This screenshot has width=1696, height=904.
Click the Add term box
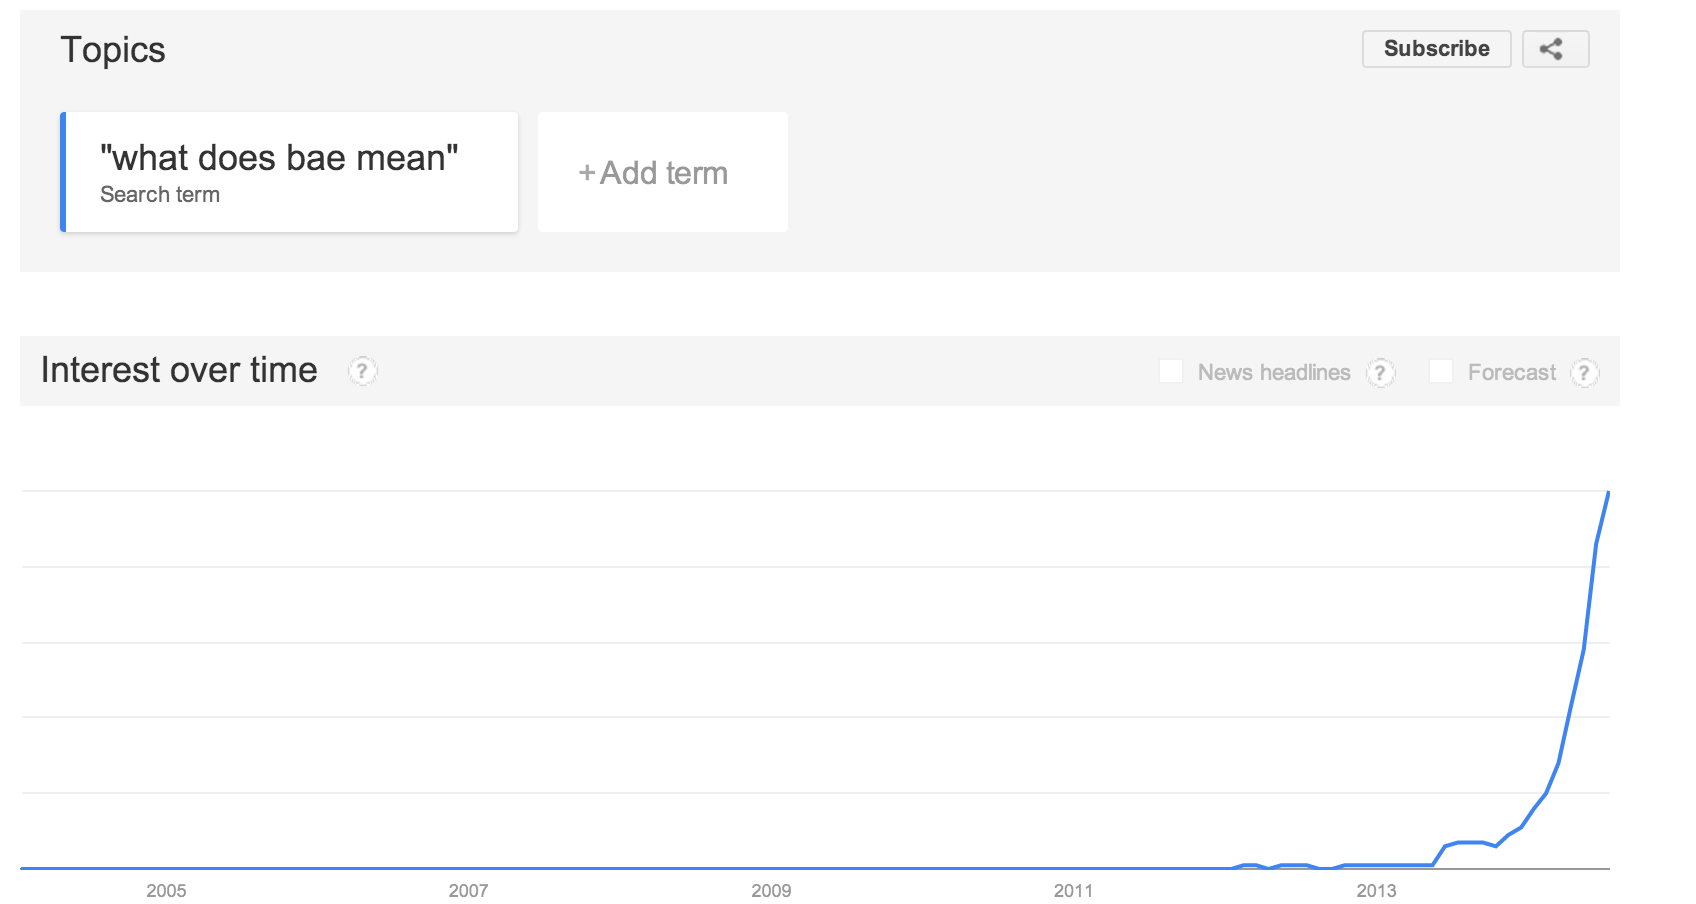[662, 172]
